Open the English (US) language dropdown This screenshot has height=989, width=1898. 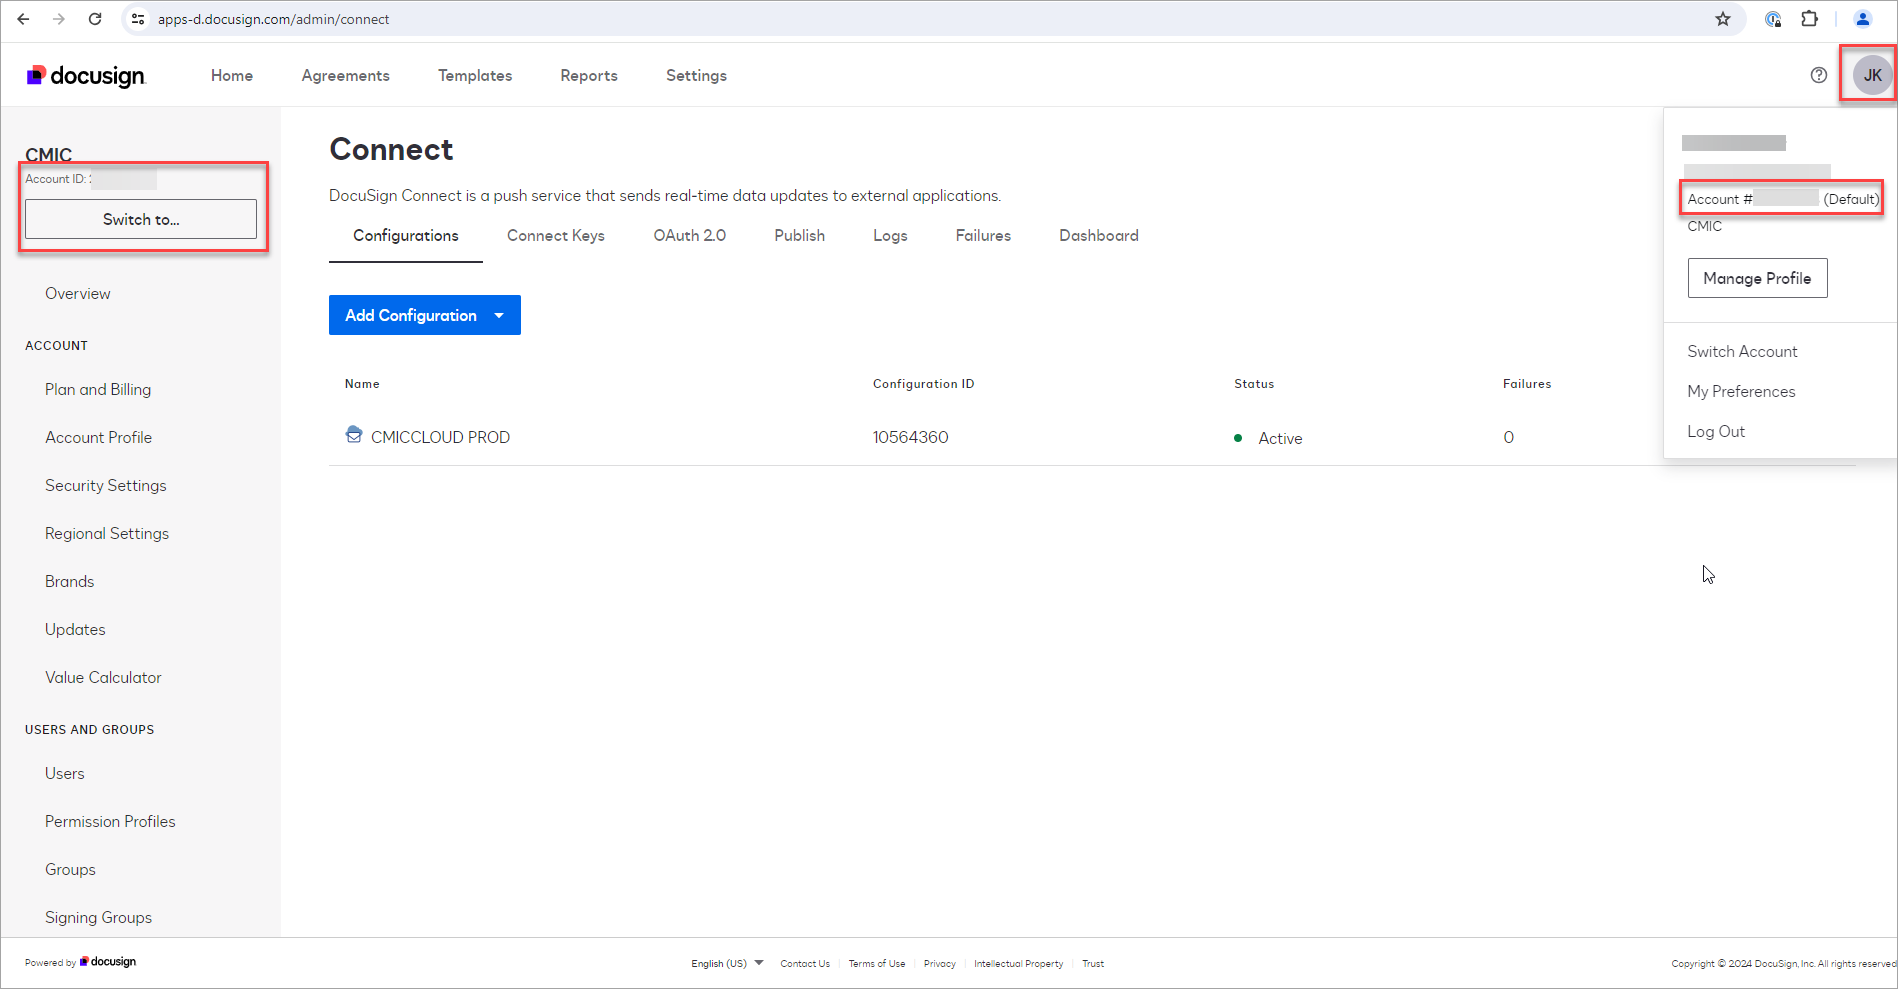click(x=727, y=964)
